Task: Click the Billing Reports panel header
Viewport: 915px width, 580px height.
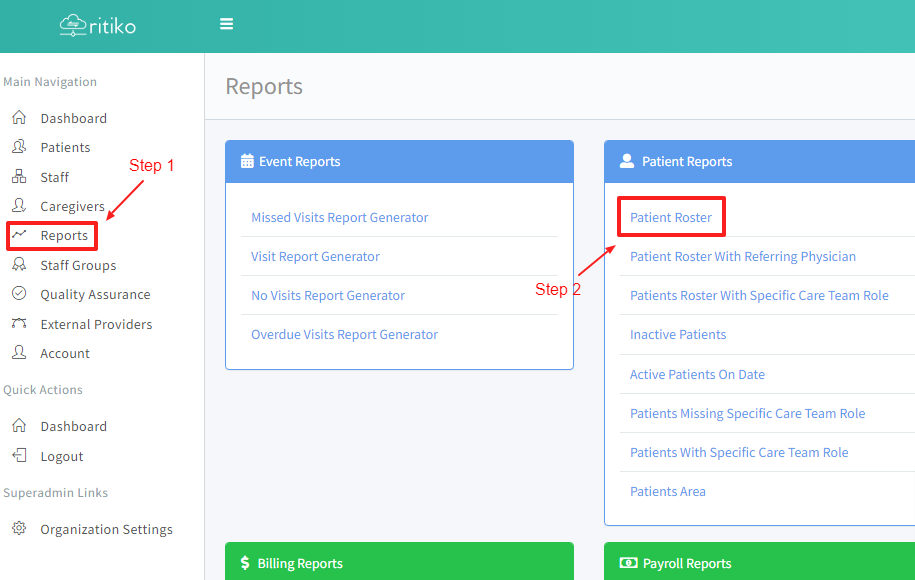Action: point(399,563)
